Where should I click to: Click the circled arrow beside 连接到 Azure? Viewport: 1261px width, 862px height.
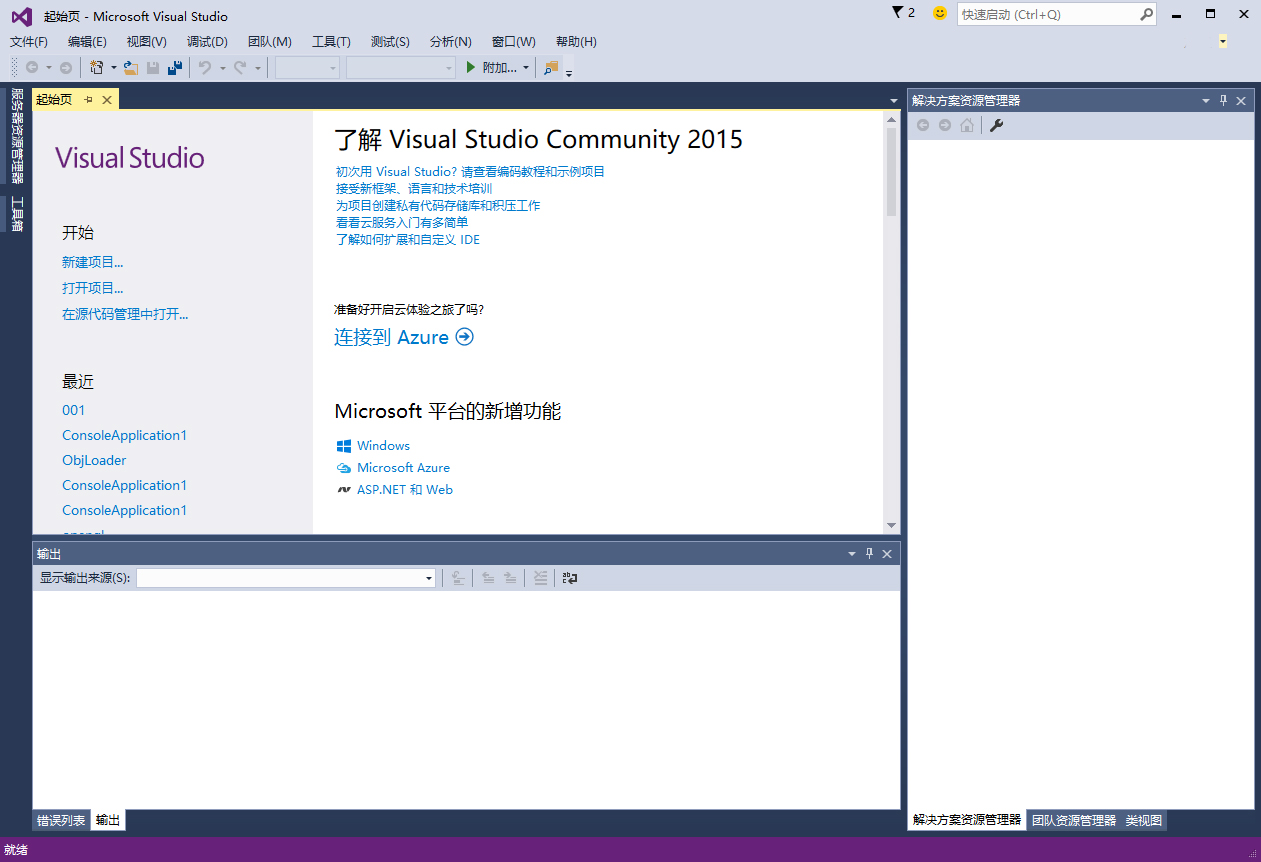(x=464, y=337)
